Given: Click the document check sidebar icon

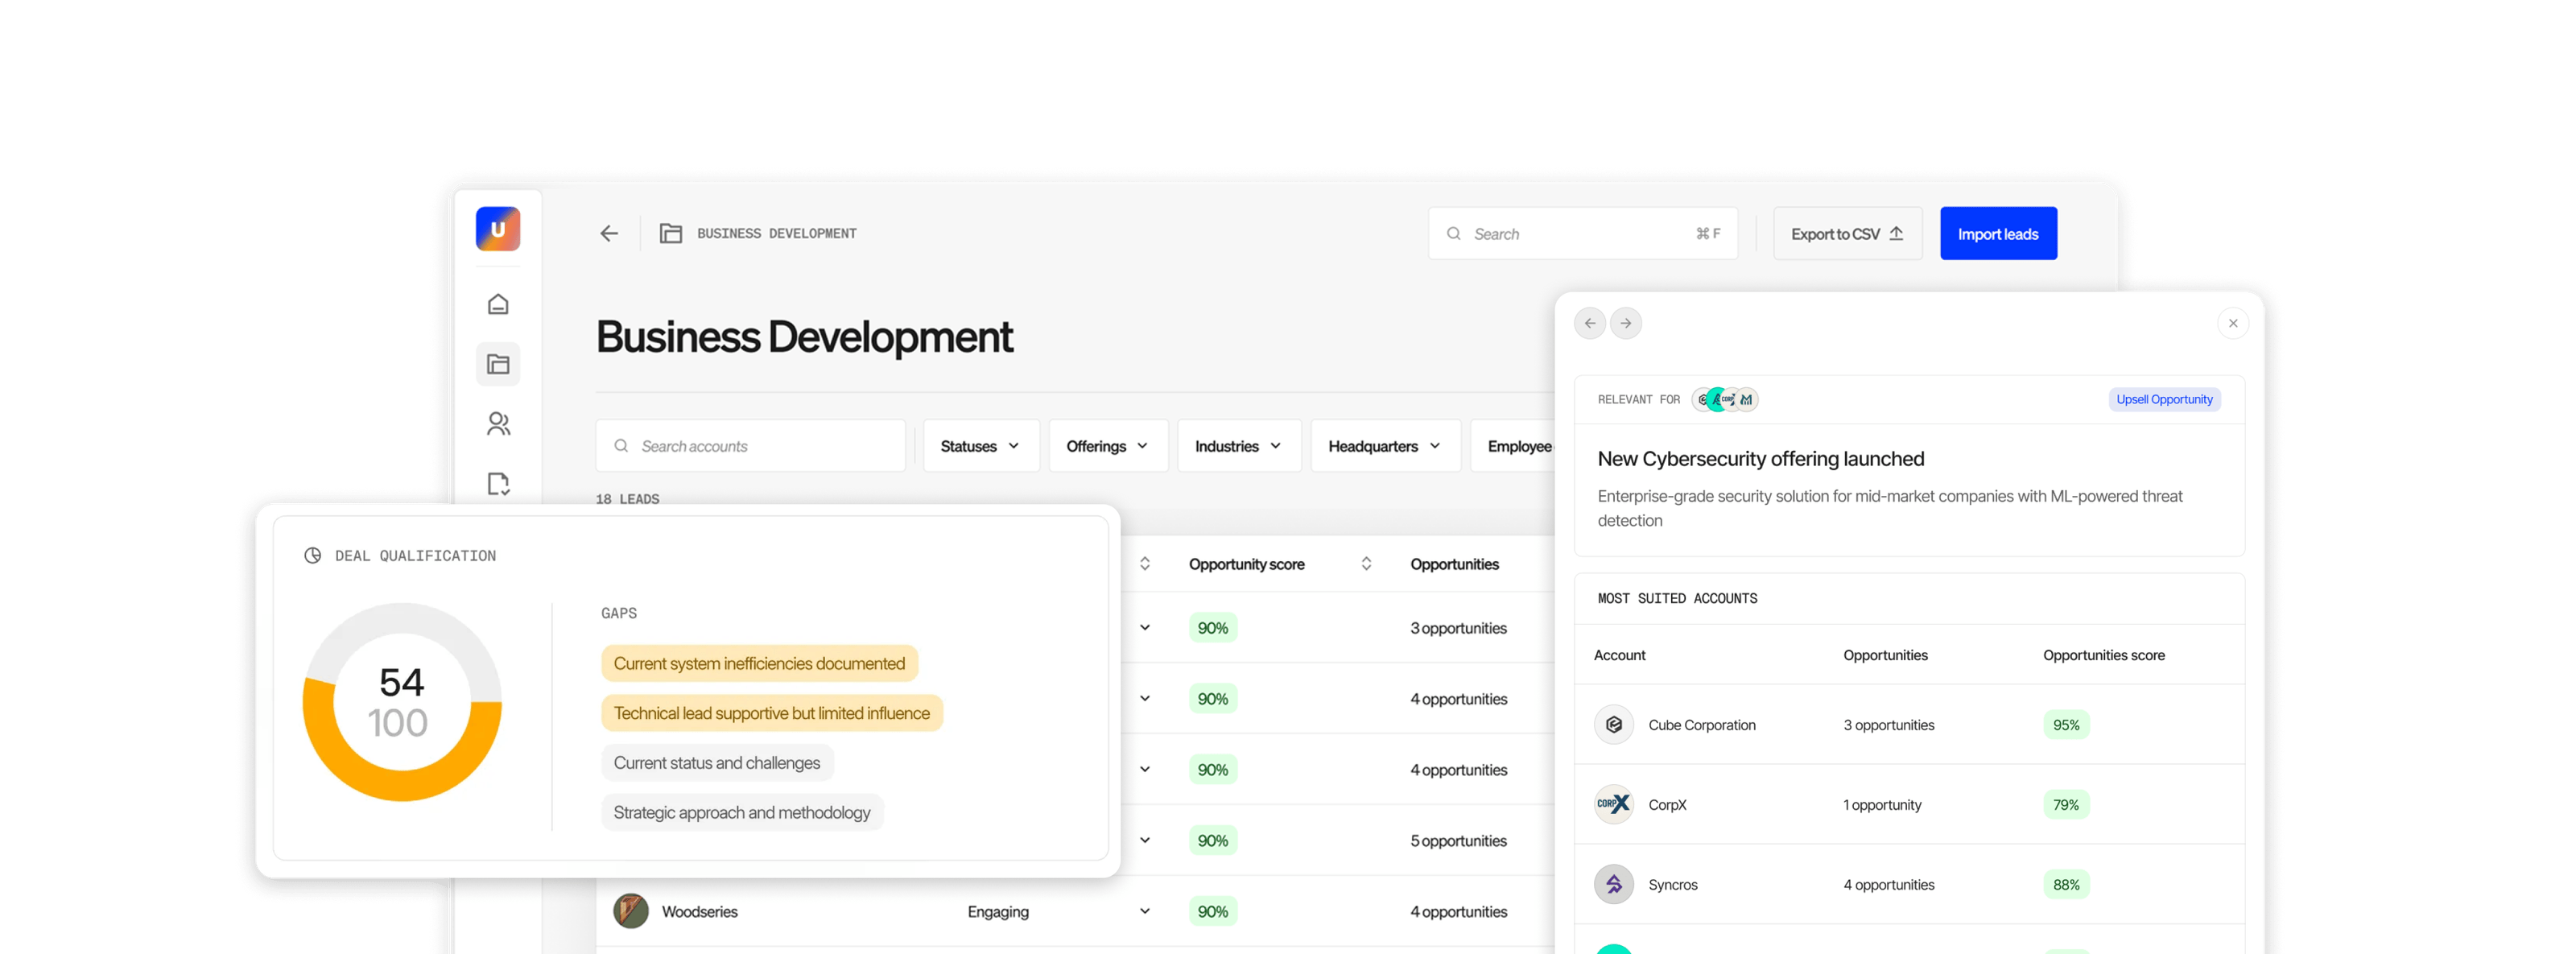Looking at the screenshot, I should click(x=498, y=484).
